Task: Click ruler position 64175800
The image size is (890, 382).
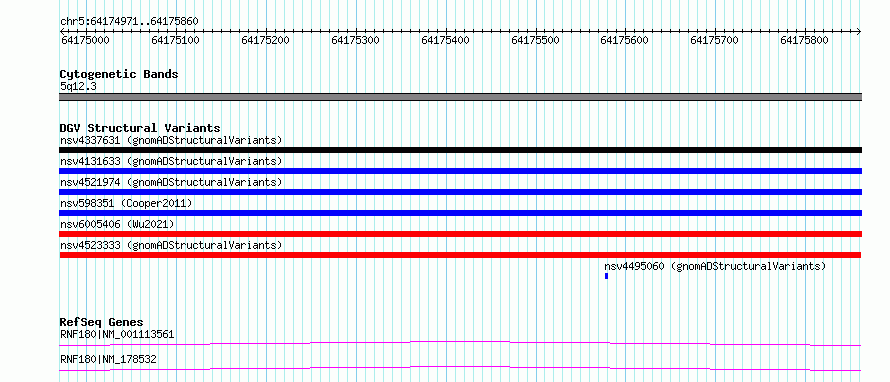Action: 805,40
